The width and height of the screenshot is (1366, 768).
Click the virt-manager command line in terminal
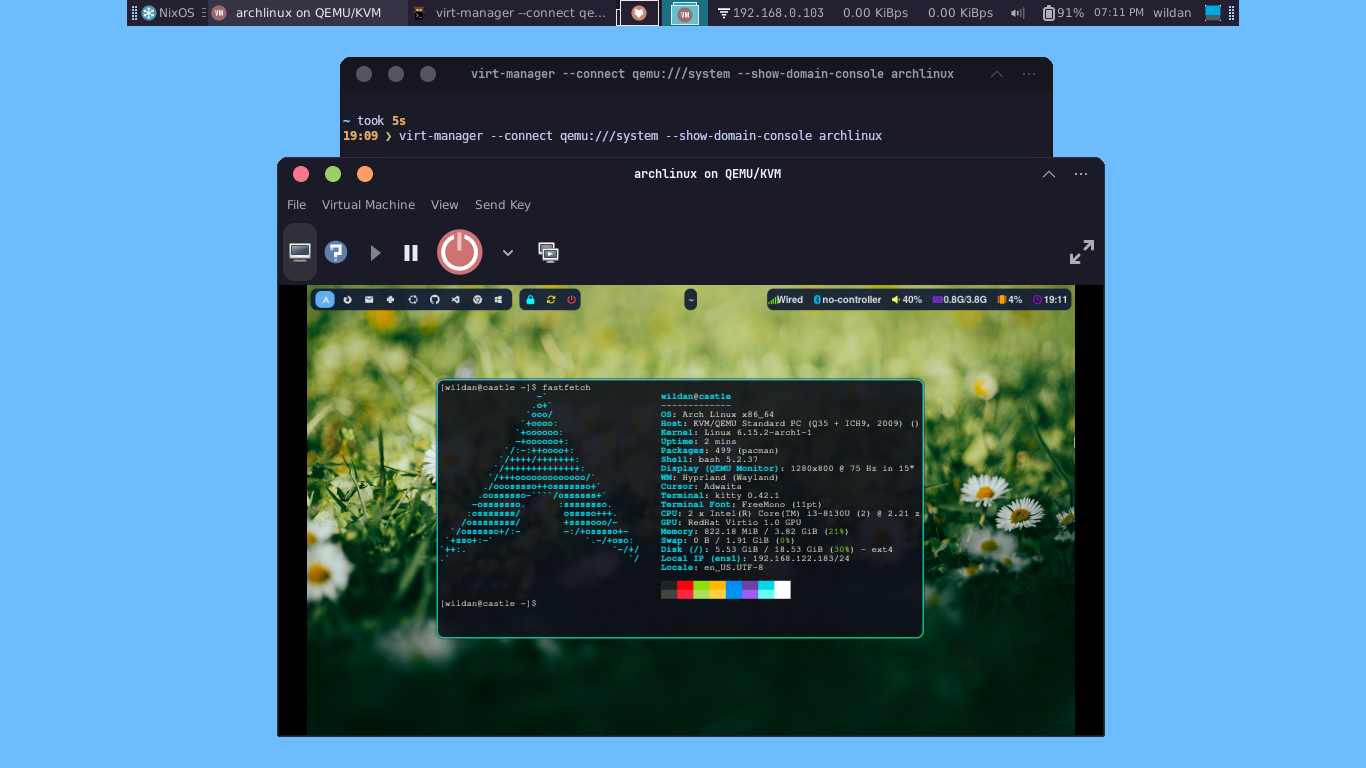click(x=640, y=136)
